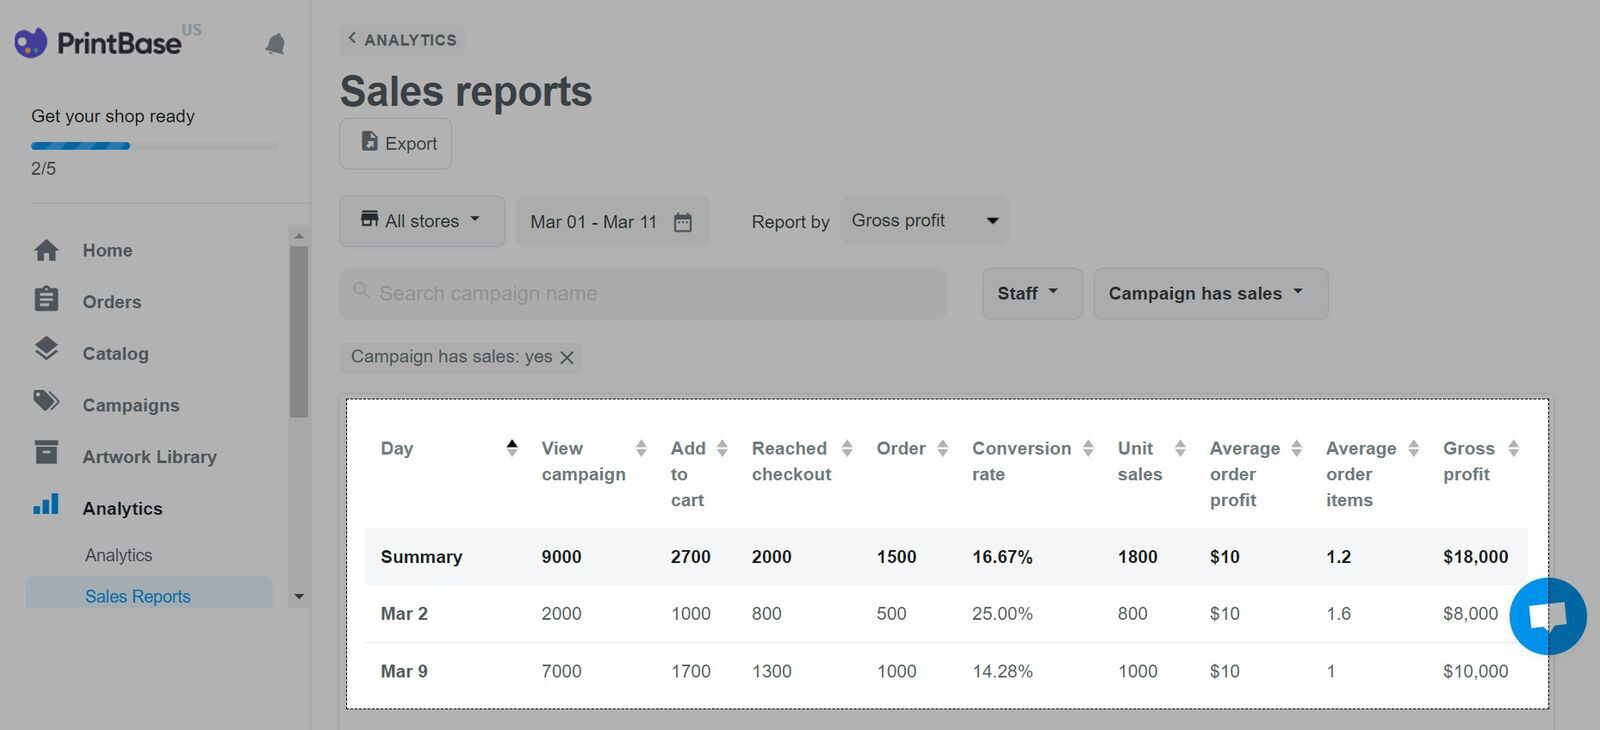Click the sidebar scrollbar thumb
The image size is (1600, 730).
298,331
